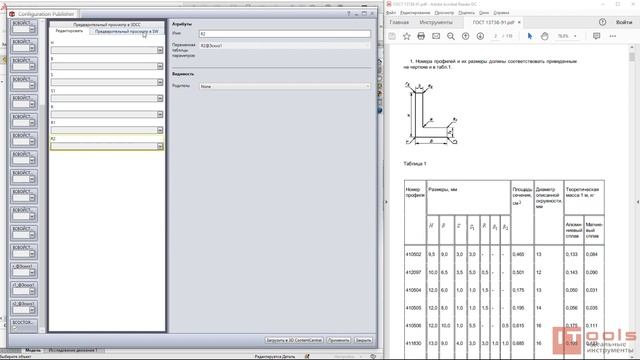Expand Acrobat left navigation pane arrow
The height and width of the screenshot is (360, 640).
[387, 202]
